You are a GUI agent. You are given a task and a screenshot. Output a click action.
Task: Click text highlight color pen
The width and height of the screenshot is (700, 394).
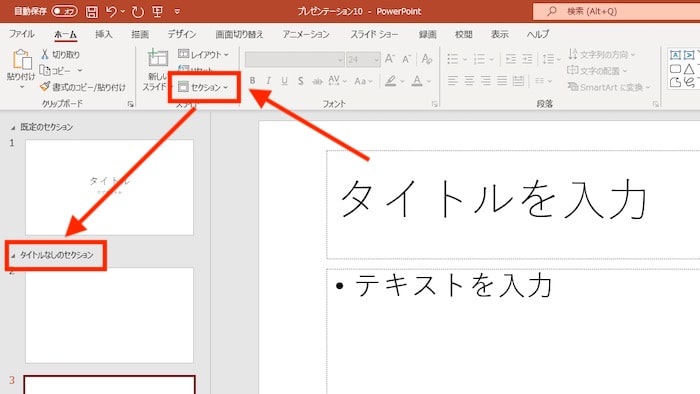point(391,81)
